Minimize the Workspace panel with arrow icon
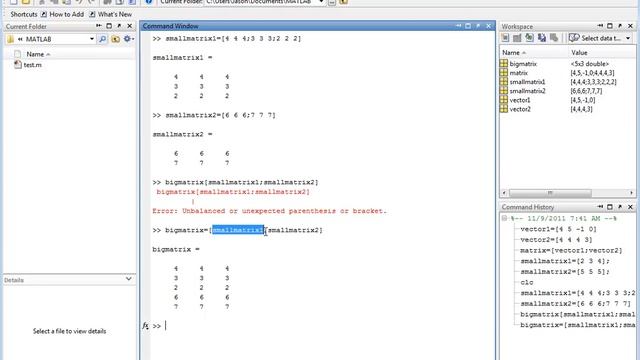This screenshot has width=640, height=360. click(x=600, y=26)
